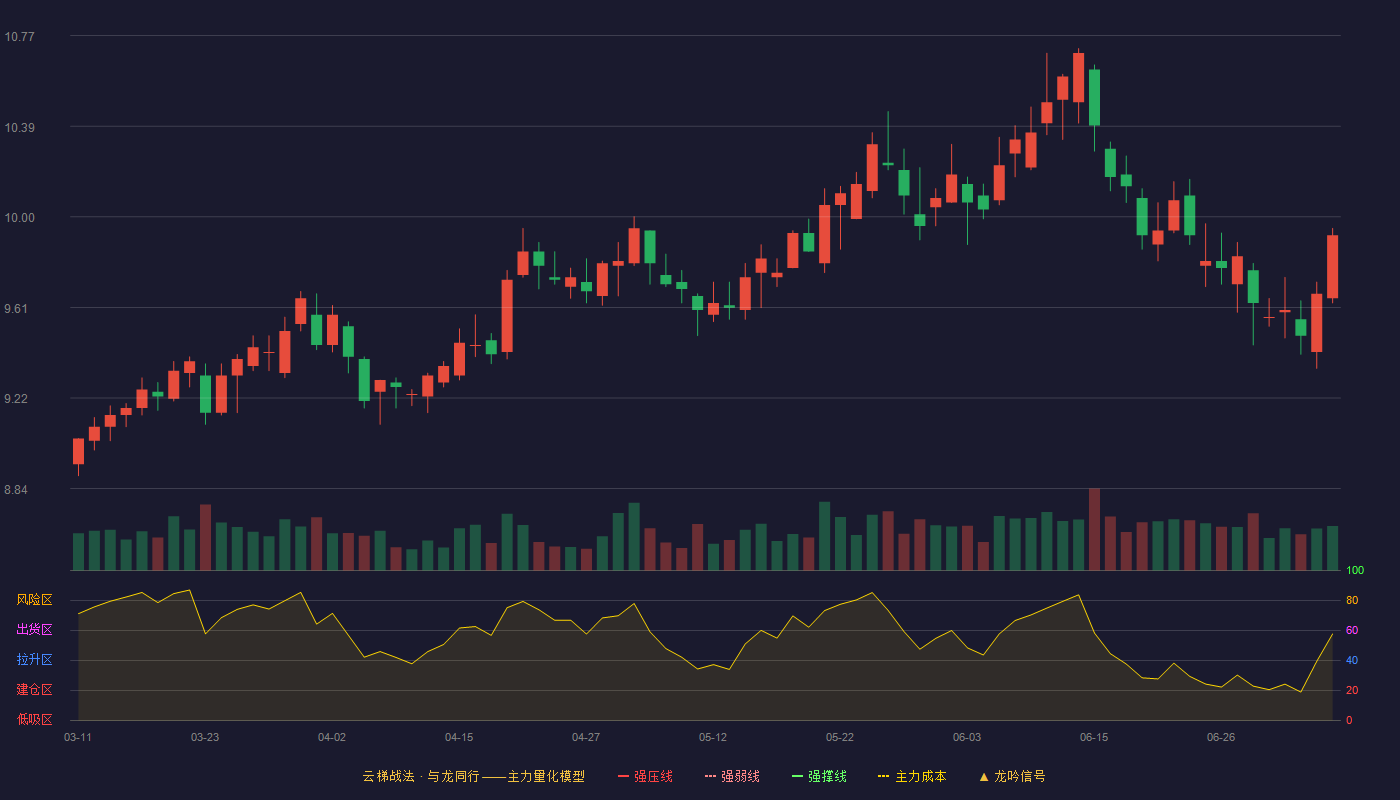Toggle the 强压线 legend item

645,776
